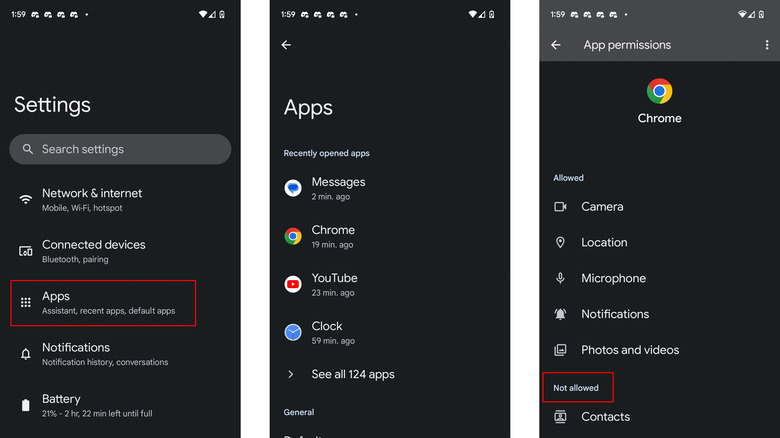
Task: Click the App permissions title
Action: pos(627,45)
